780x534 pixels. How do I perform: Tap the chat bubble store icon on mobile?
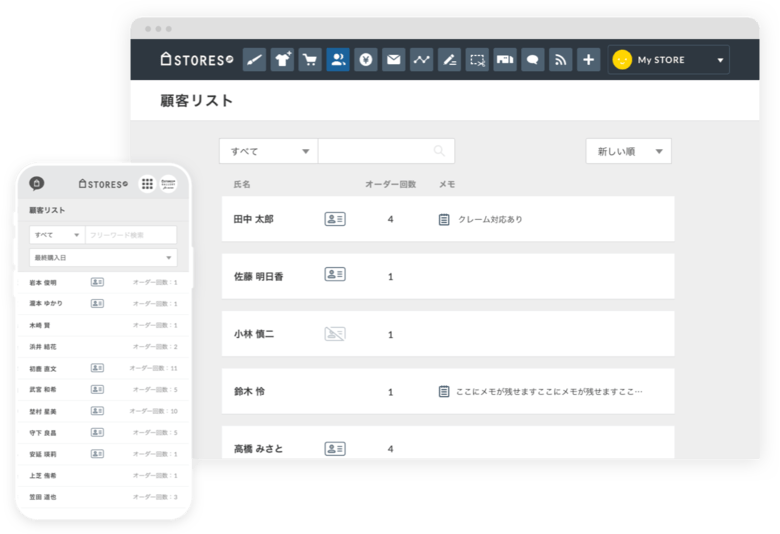[x=36, y=184]
